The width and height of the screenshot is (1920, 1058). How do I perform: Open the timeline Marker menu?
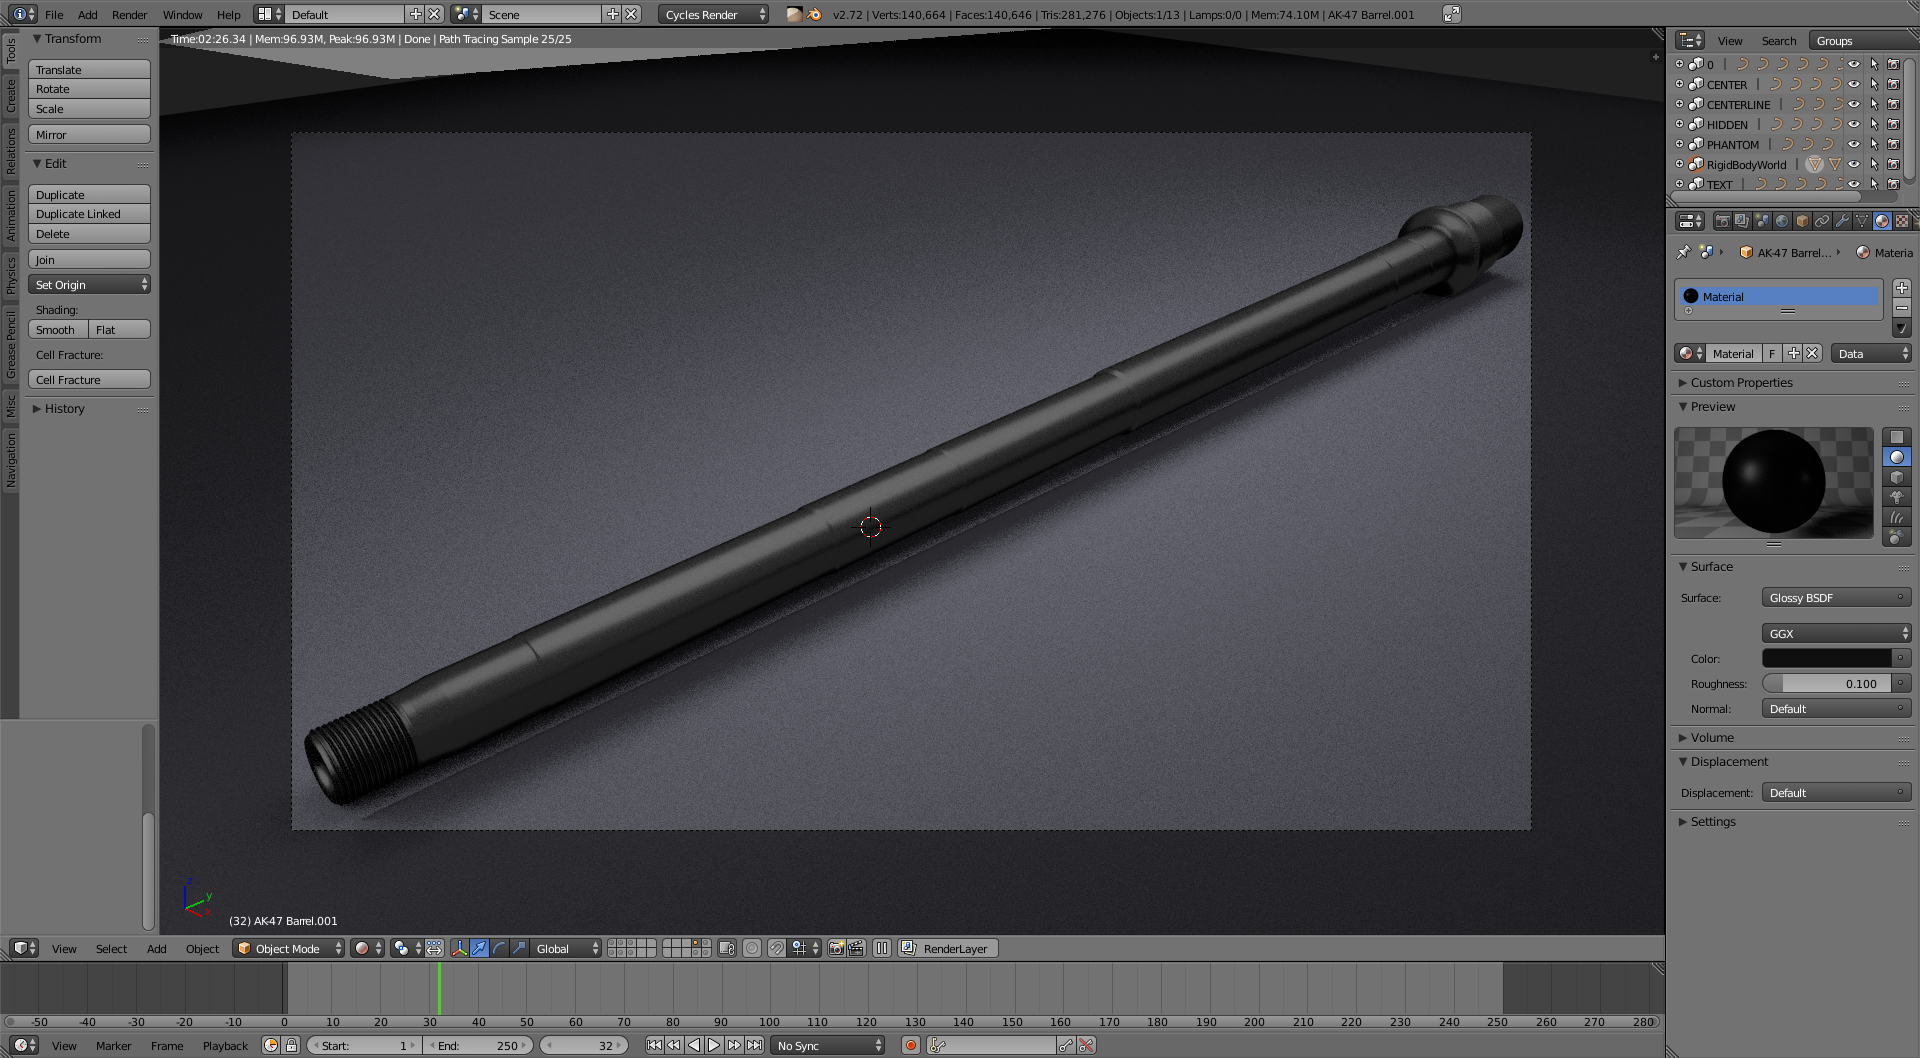(x=113, y=1045)
